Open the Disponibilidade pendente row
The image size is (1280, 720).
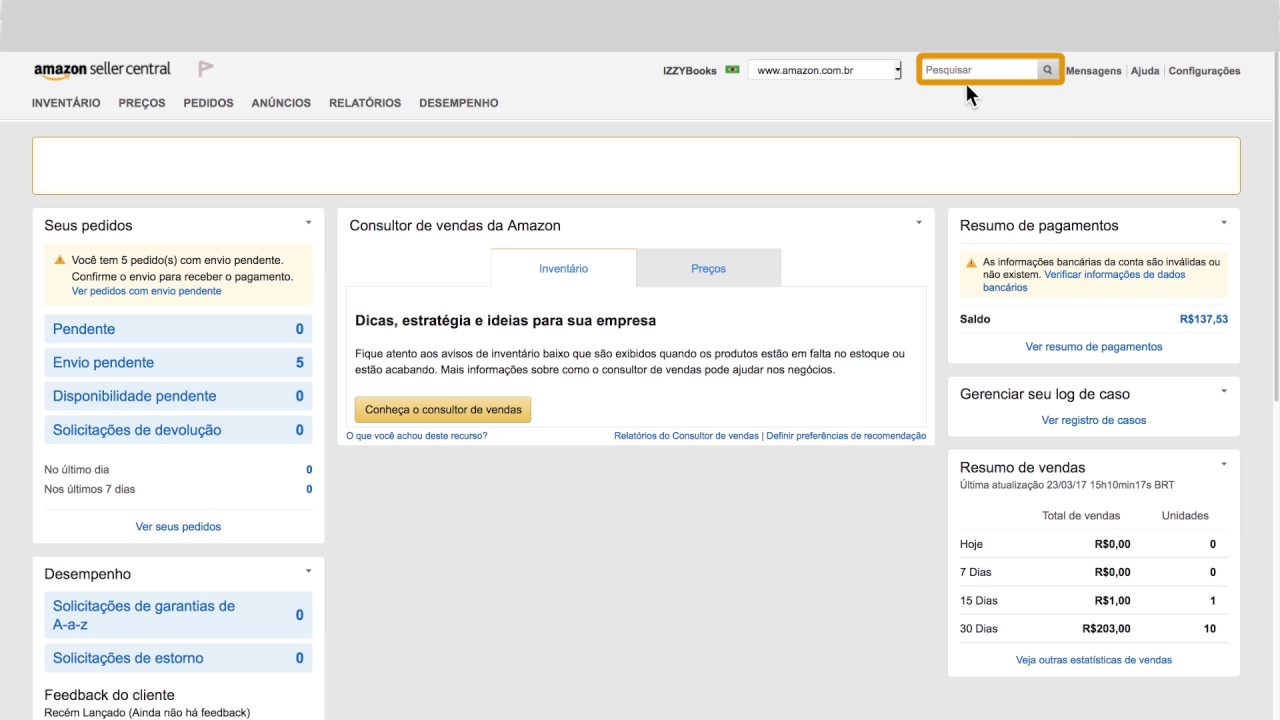tap(178, 396)
